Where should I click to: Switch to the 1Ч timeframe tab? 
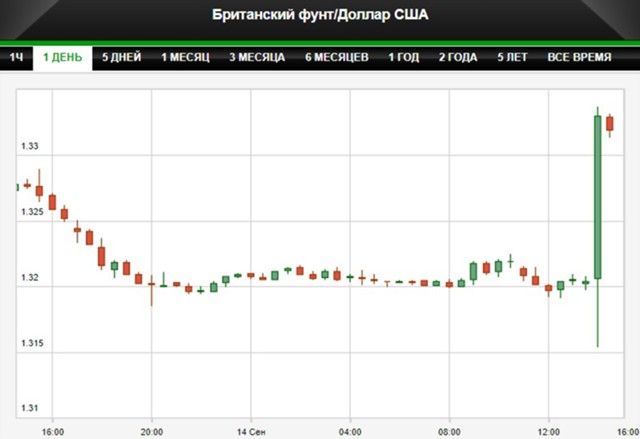16,58
